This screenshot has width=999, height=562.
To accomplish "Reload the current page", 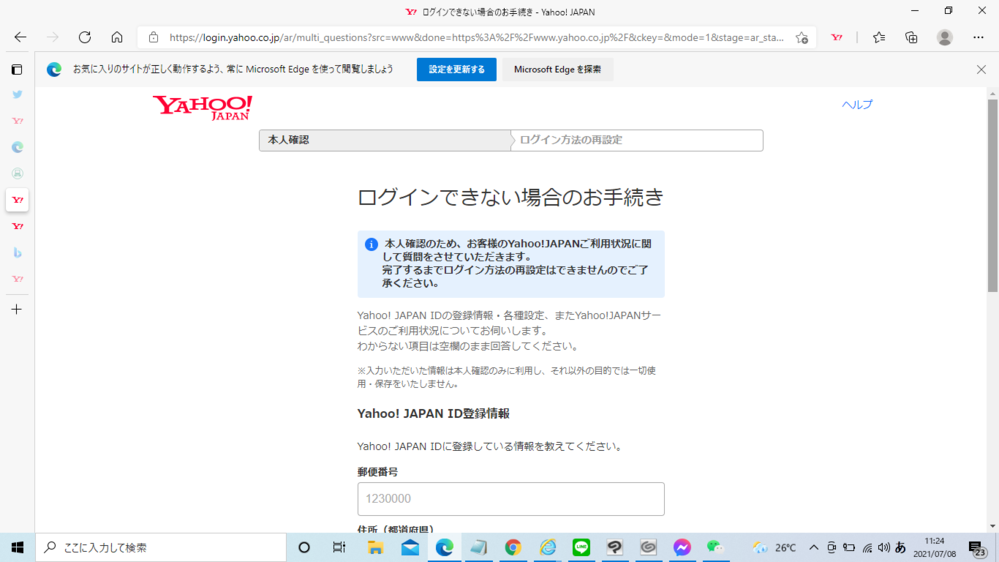I will (85, 38).
